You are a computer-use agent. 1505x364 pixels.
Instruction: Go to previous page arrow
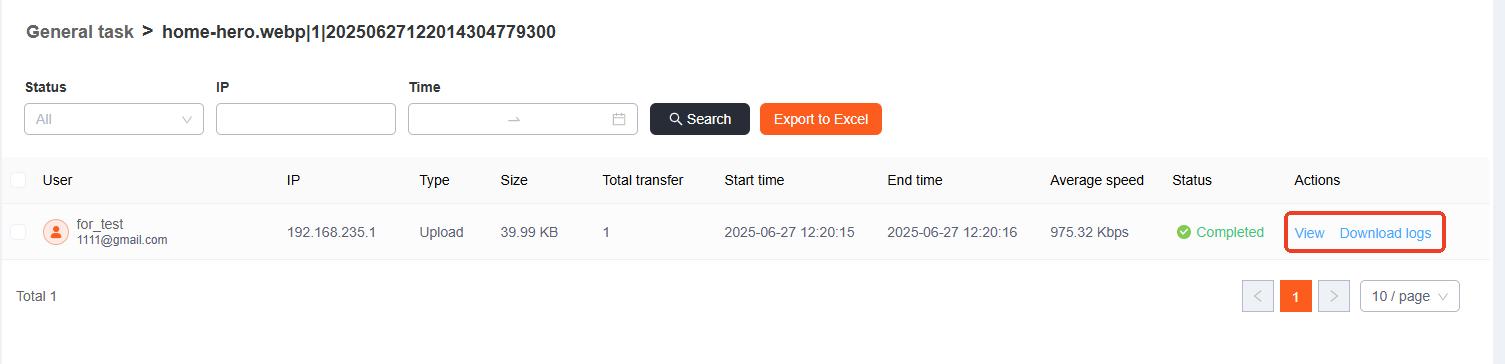[x=1258, y=296]
